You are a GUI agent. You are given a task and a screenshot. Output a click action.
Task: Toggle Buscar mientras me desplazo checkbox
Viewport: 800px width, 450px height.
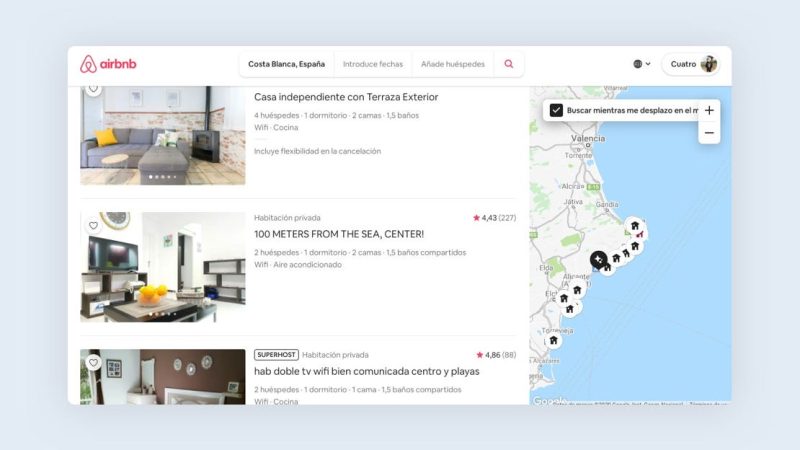coord(556,110)
